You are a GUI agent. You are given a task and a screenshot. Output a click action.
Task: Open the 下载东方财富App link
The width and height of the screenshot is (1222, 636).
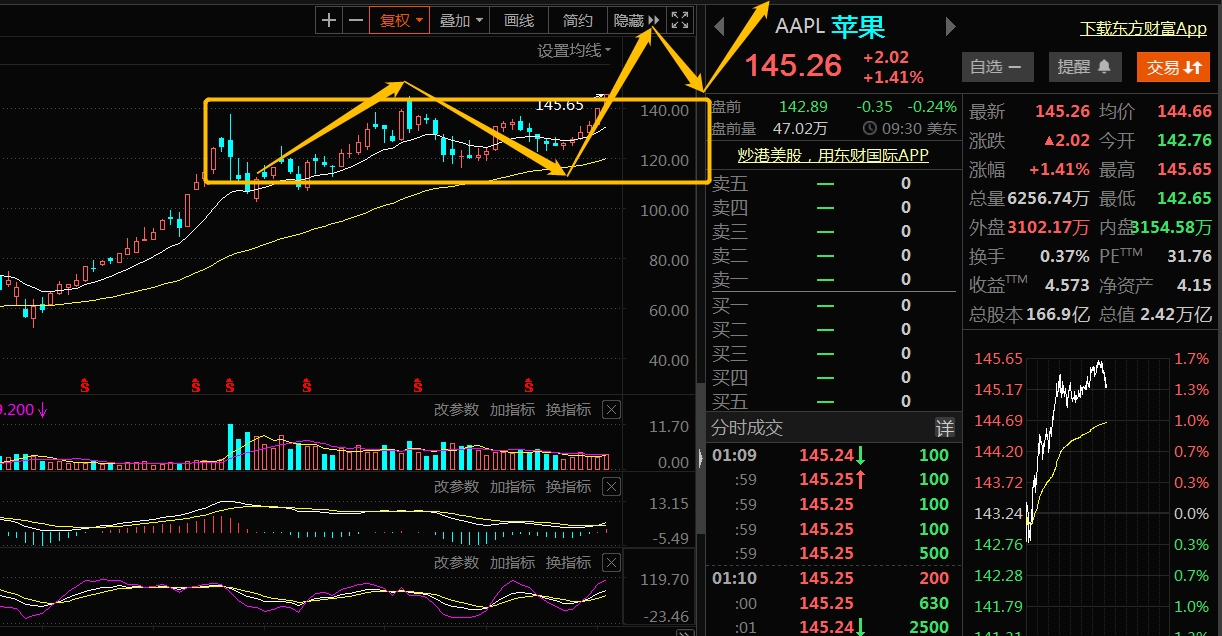tap(1143, 29)
